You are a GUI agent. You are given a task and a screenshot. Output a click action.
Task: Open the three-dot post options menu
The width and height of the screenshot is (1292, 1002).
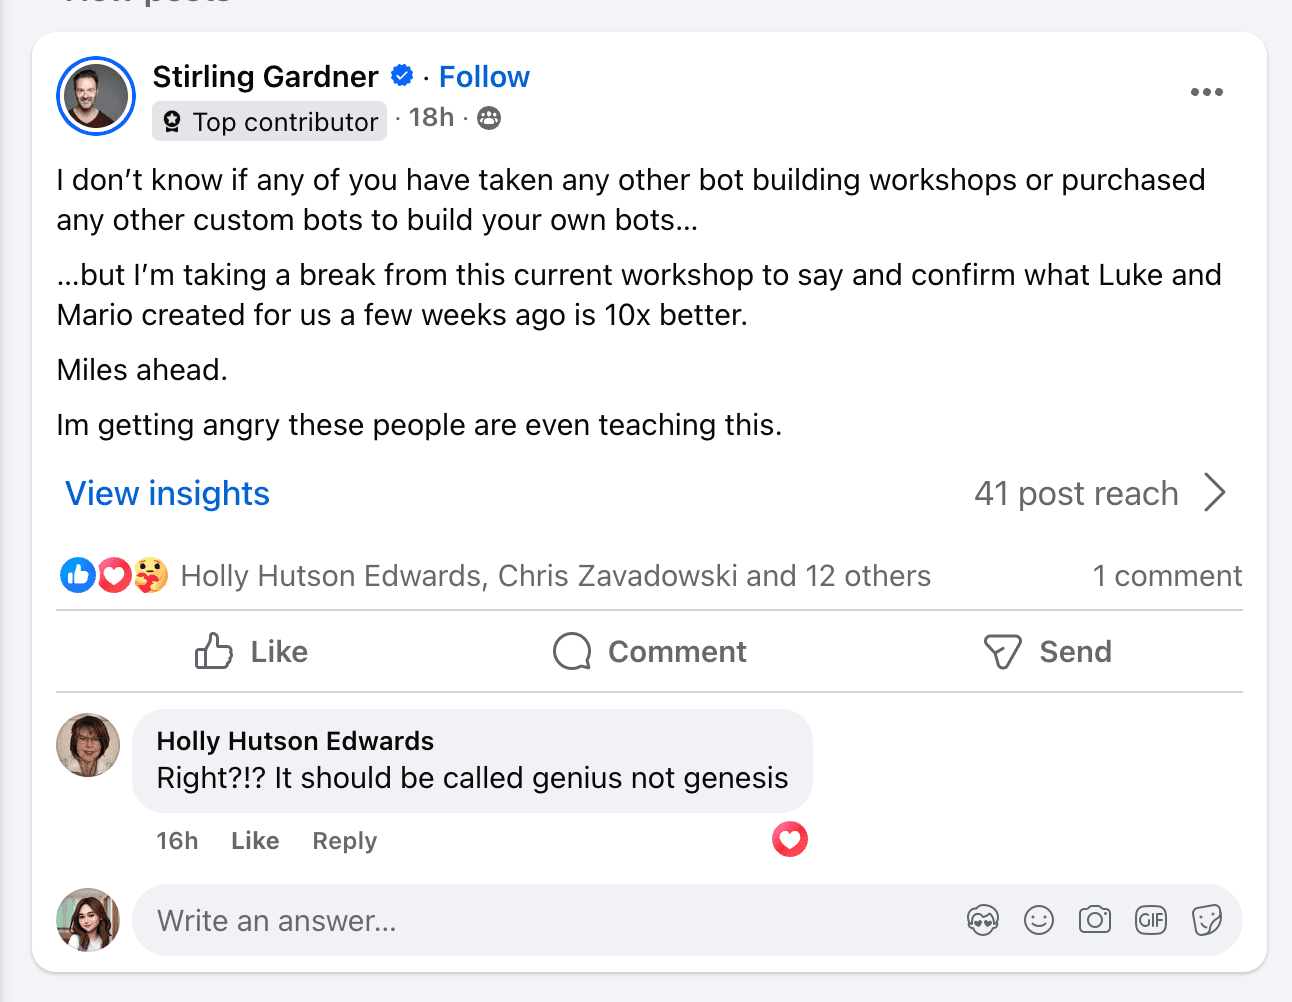(1206, 92)
